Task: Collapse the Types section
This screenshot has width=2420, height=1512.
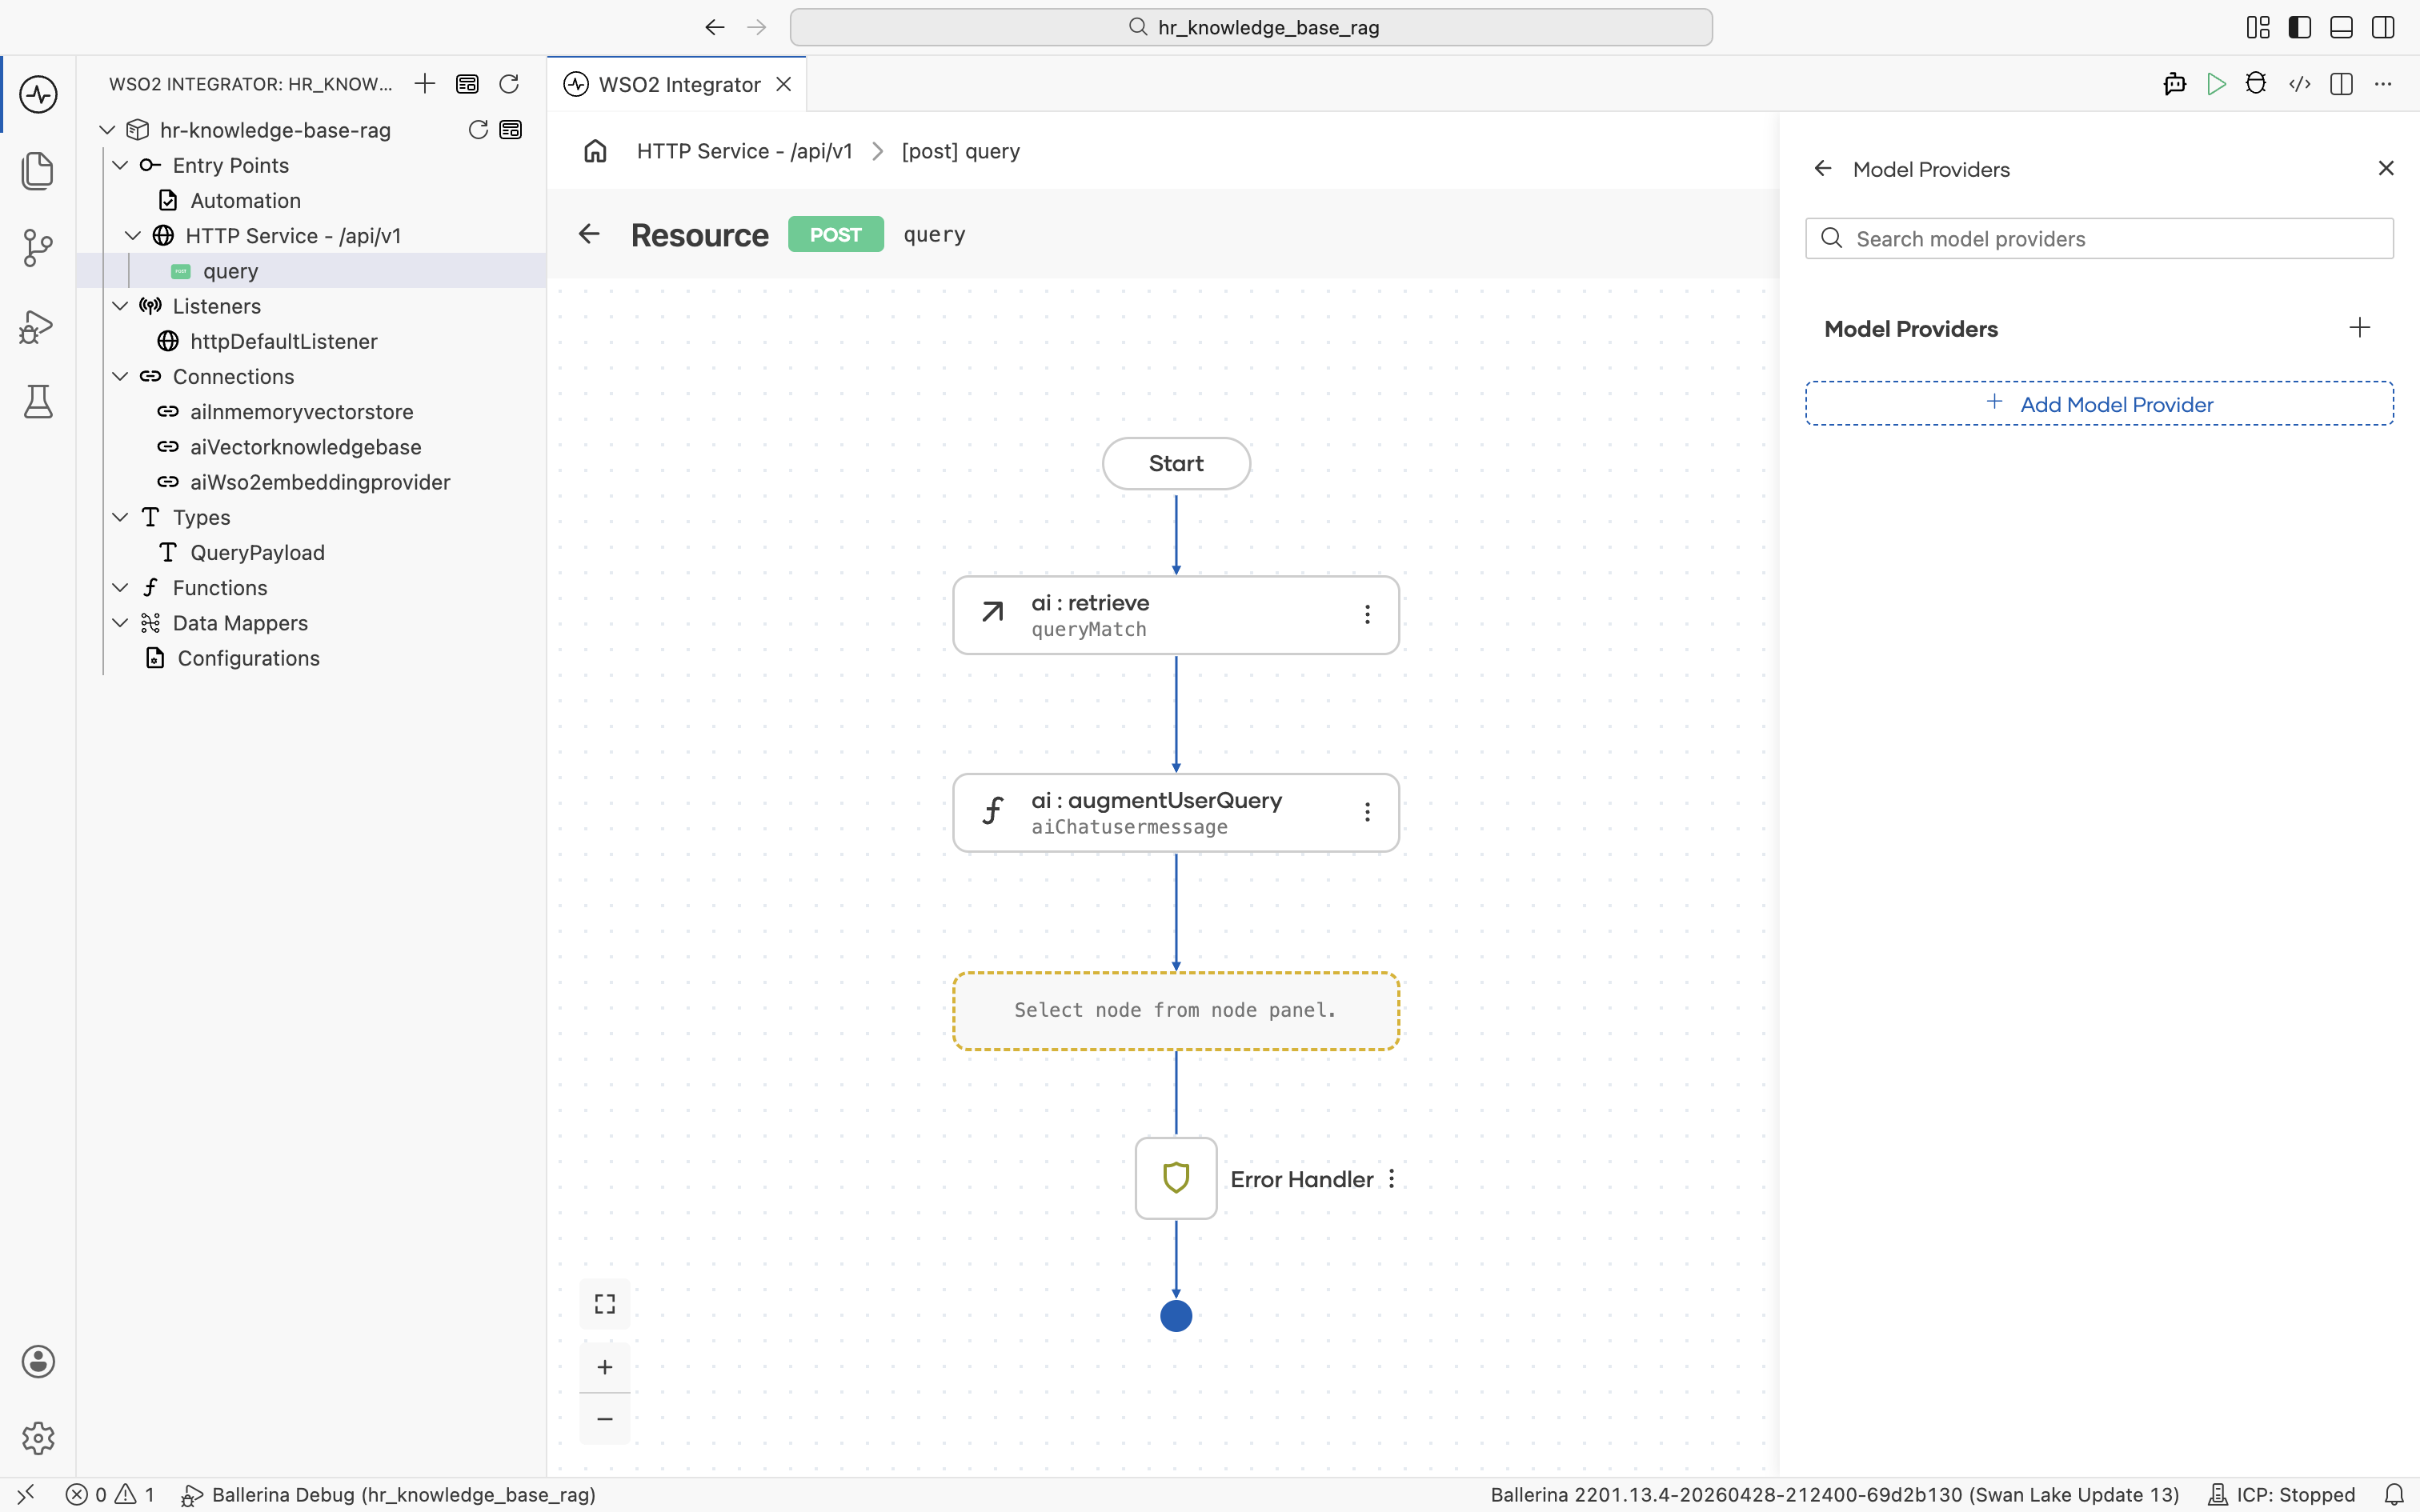Action: 120,517
